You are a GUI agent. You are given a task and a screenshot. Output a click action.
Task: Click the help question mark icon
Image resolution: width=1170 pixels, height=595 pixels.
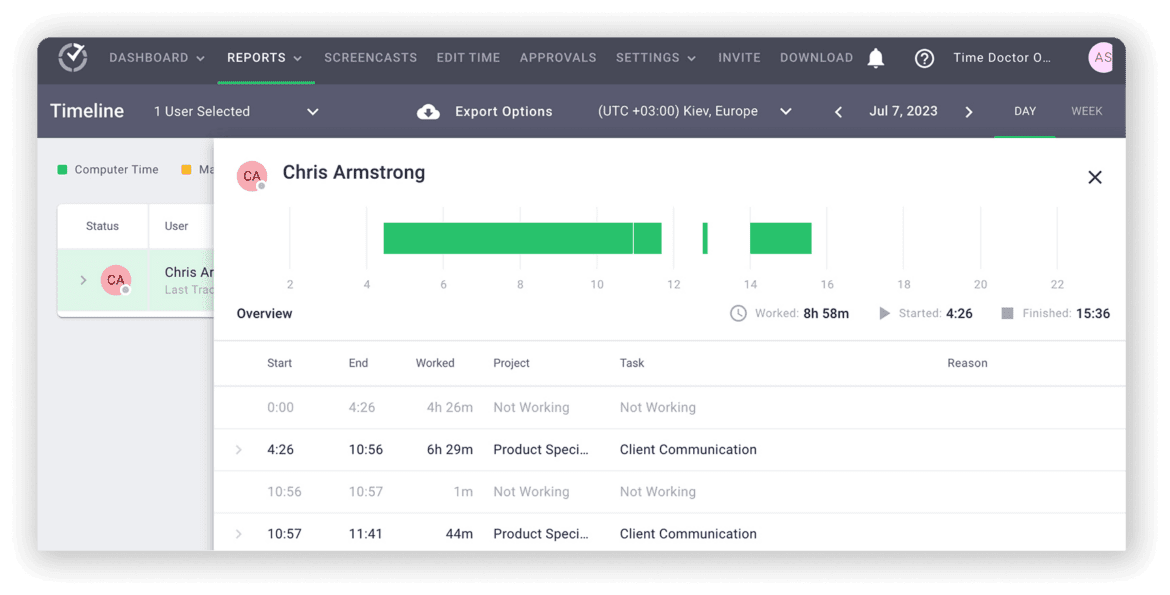(924, 58)
